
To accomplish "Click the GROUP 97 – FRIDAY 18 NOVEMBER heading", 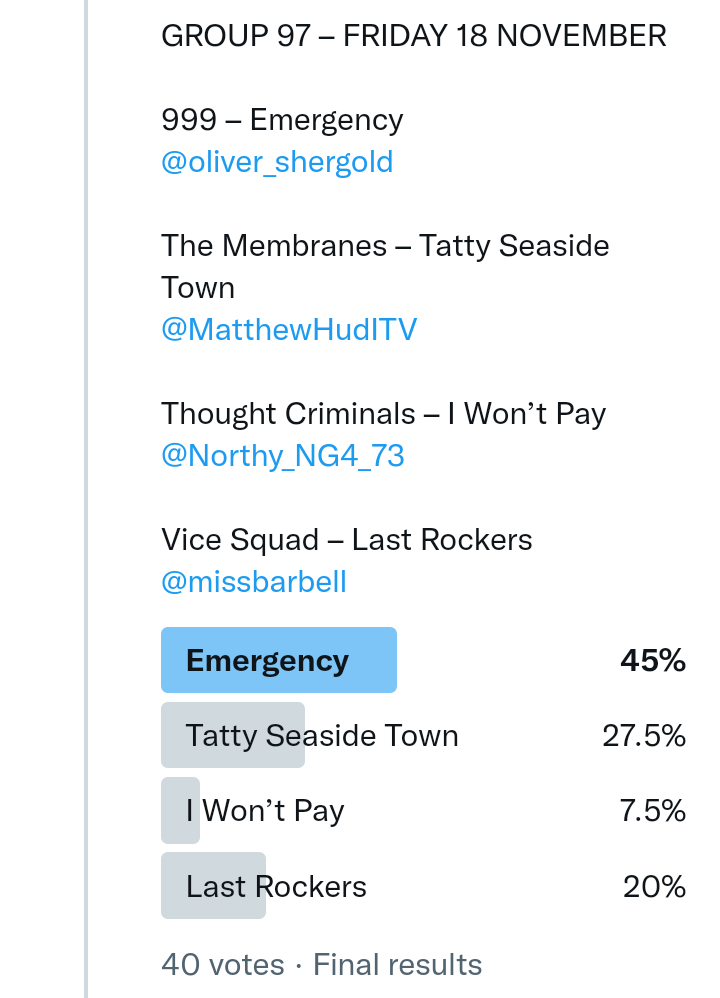I will pos(413,36).
